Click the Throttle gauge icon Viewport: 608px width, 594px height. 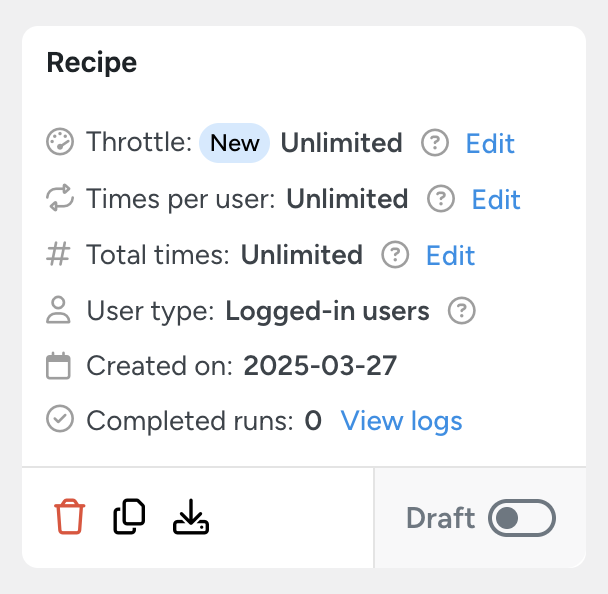tap(61, 143)
